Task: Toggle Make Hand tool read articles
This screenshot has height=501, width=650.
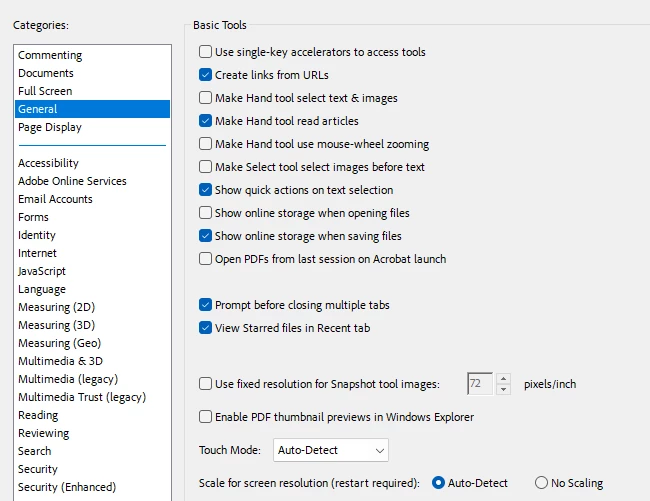Action: [x=206, y=121]
